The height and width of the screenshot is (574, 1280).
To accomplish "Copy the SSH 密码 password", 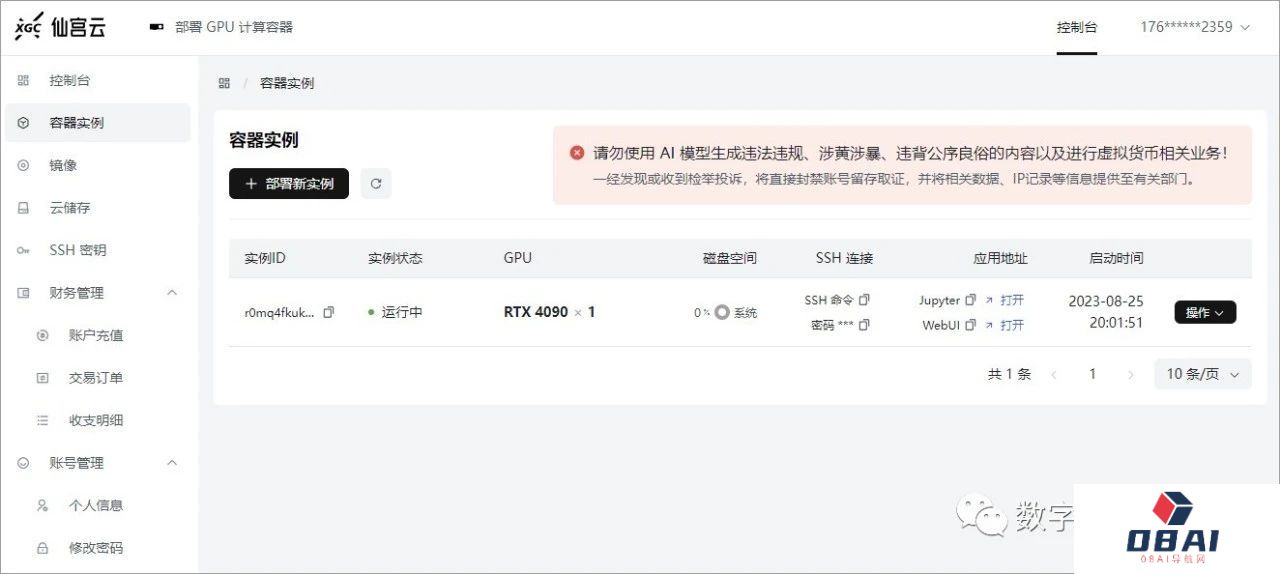I will tap(865, 325).
